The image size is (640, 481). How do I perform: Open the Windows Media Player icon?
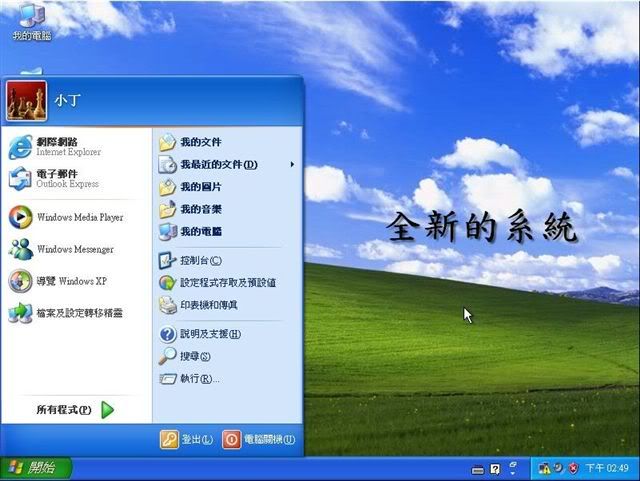click(20, 217)
